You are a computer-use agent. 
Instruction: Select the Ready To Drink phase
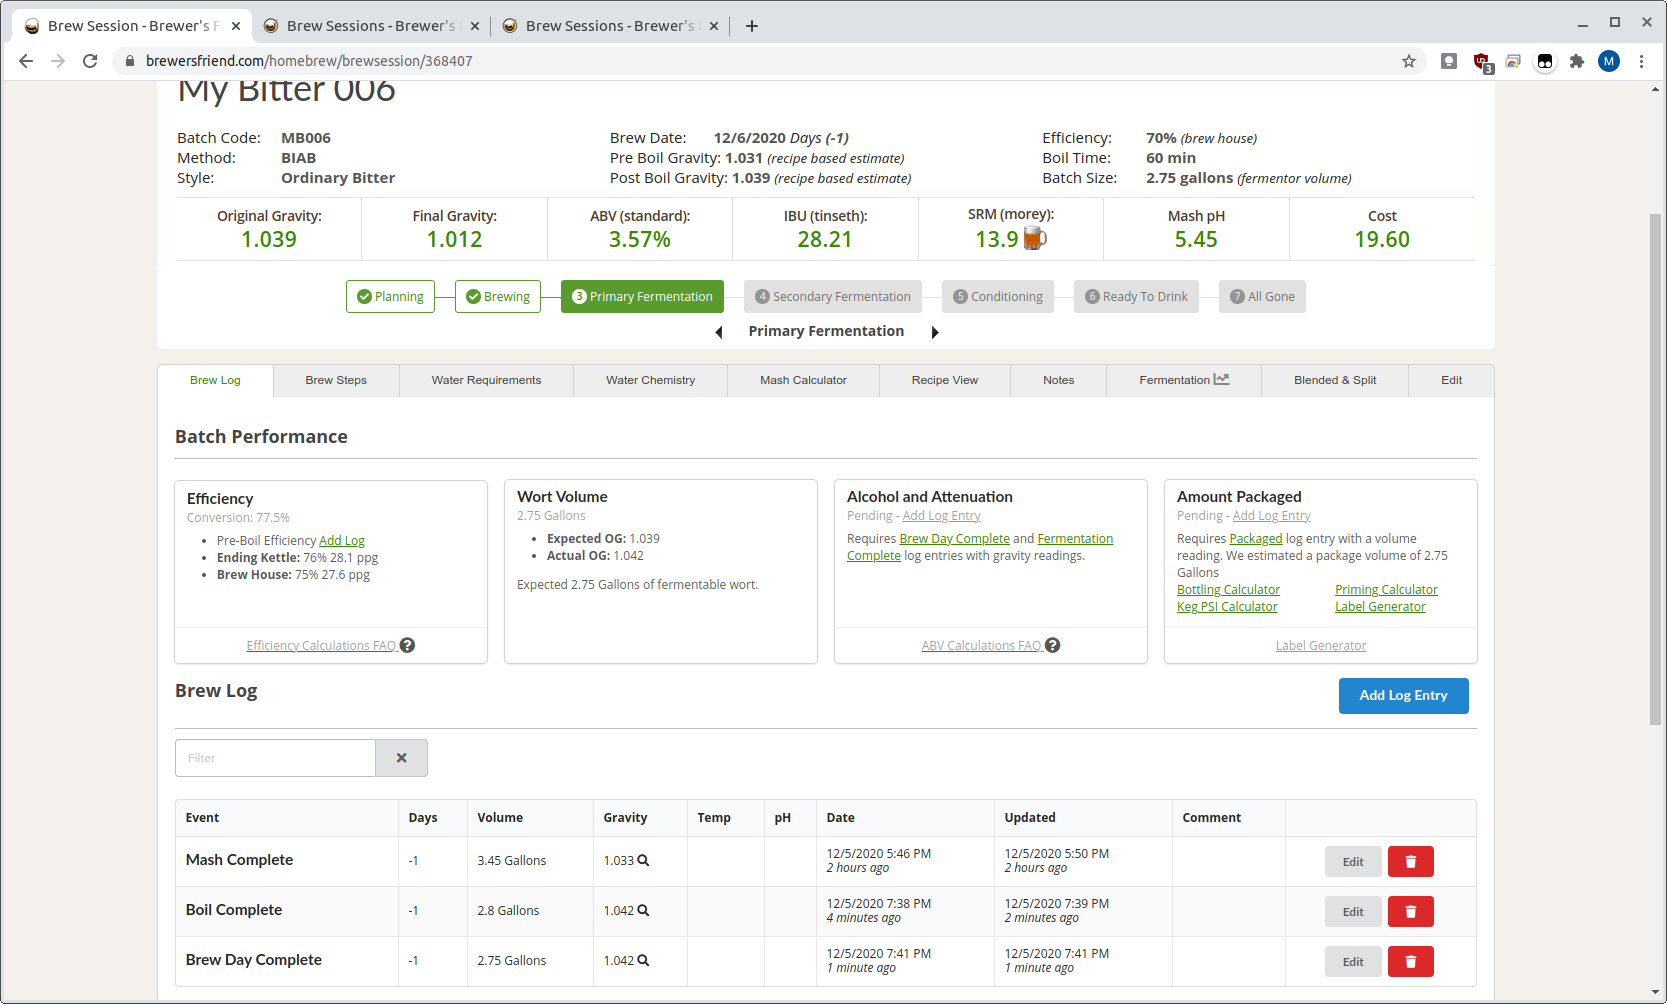point(1136,297)
